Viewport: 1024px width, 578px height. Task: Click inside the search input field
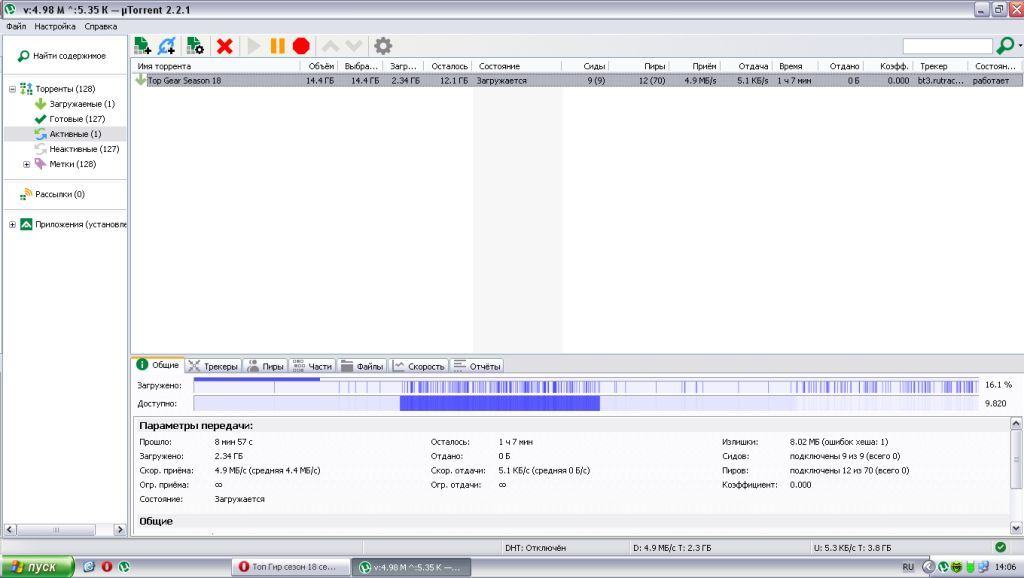pyautogui.click(x=946, y=46)
